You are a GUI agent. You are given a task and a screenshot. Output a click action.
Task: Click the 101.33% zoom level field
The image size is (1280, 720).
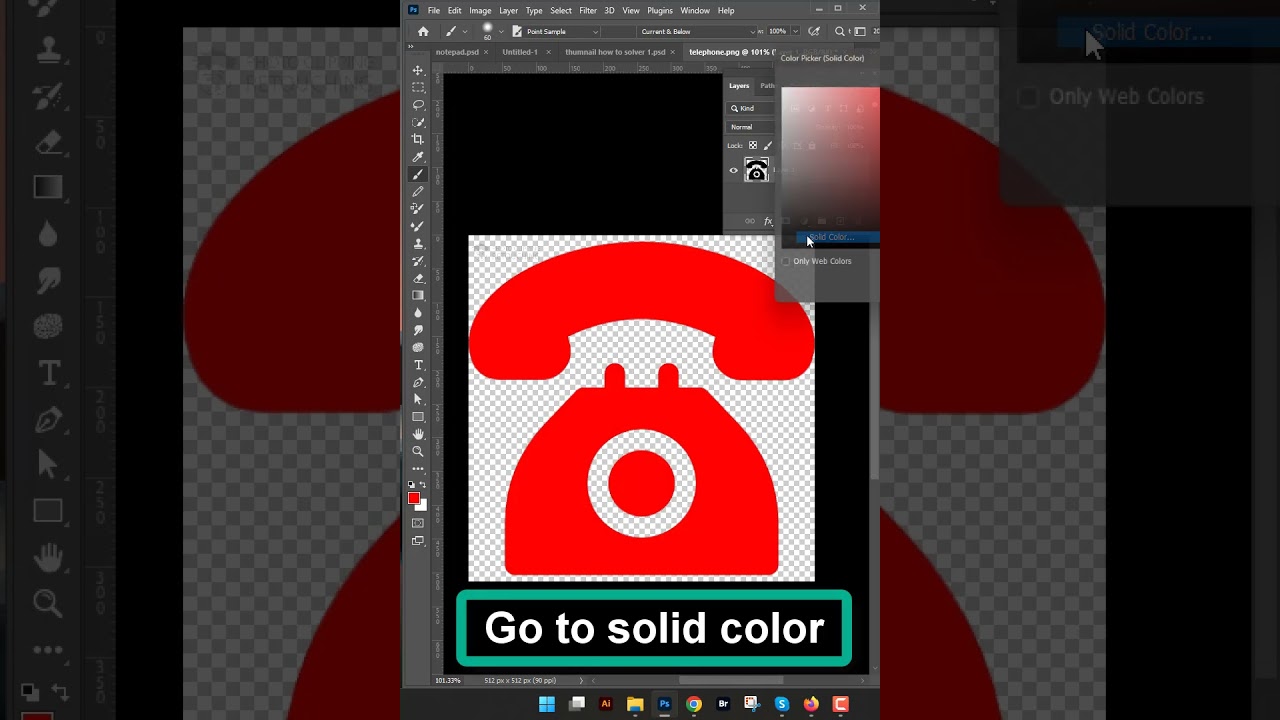pos(448,681)
